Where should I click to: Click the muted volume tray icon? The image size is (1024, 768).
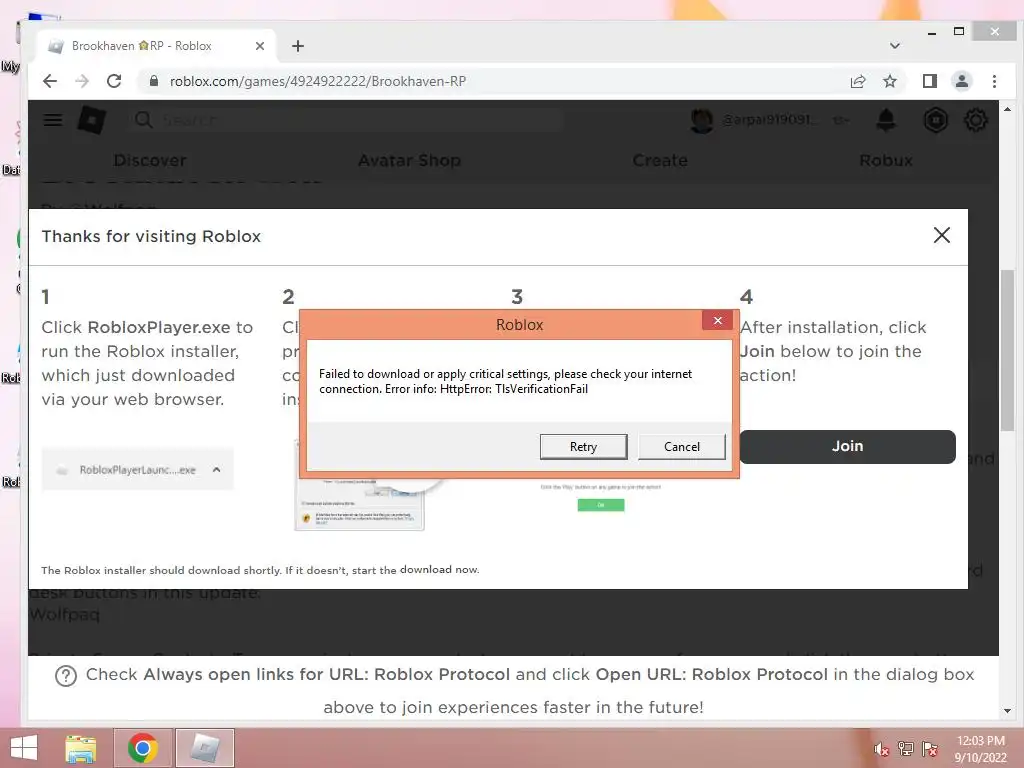coord(882,749)
